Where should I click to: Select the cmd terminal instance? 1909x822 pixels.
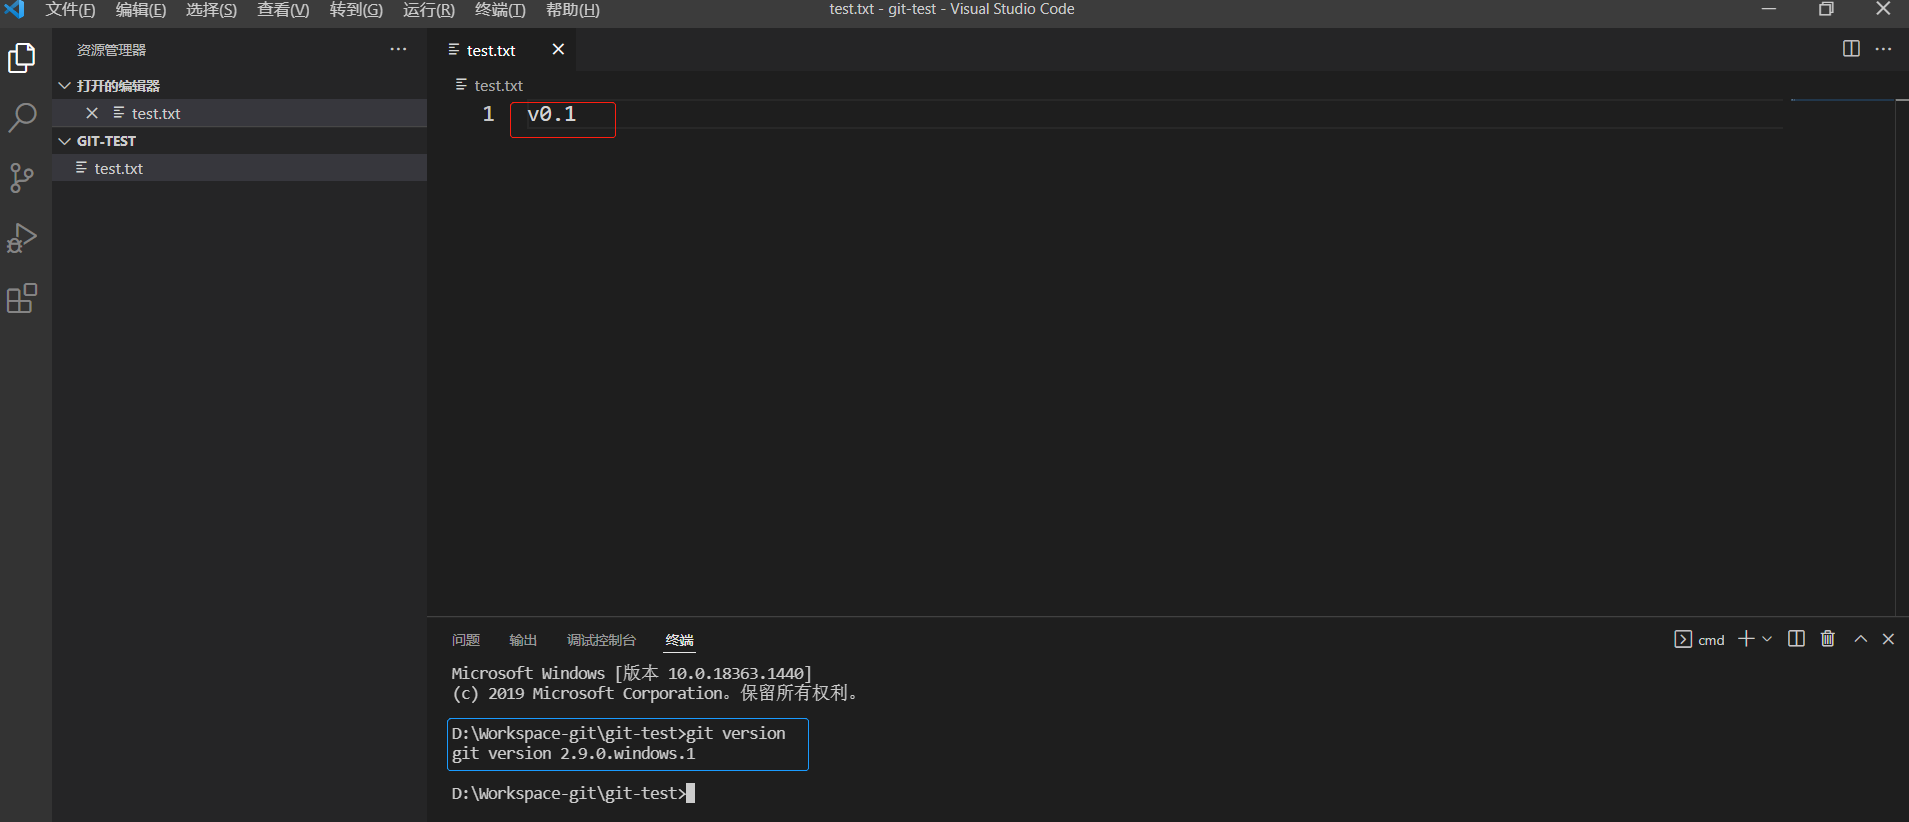(1699, 639)
